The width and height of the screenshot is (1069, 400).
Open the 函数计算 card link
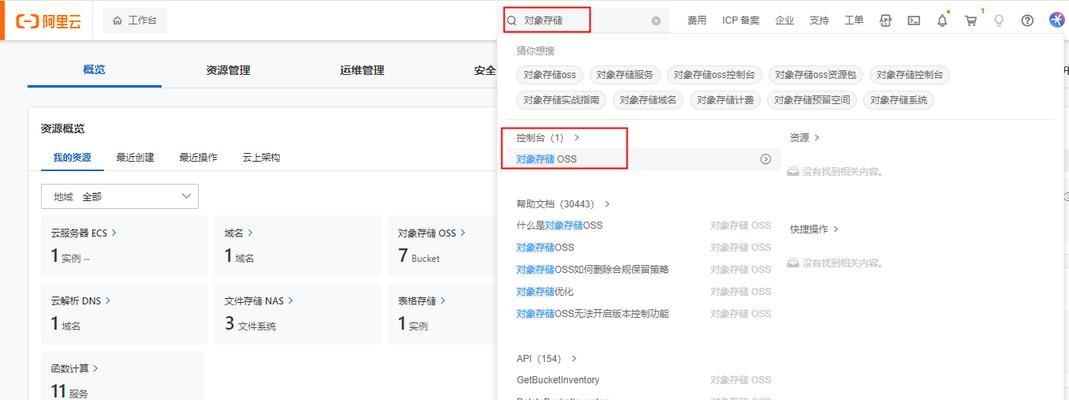point(74,368)
